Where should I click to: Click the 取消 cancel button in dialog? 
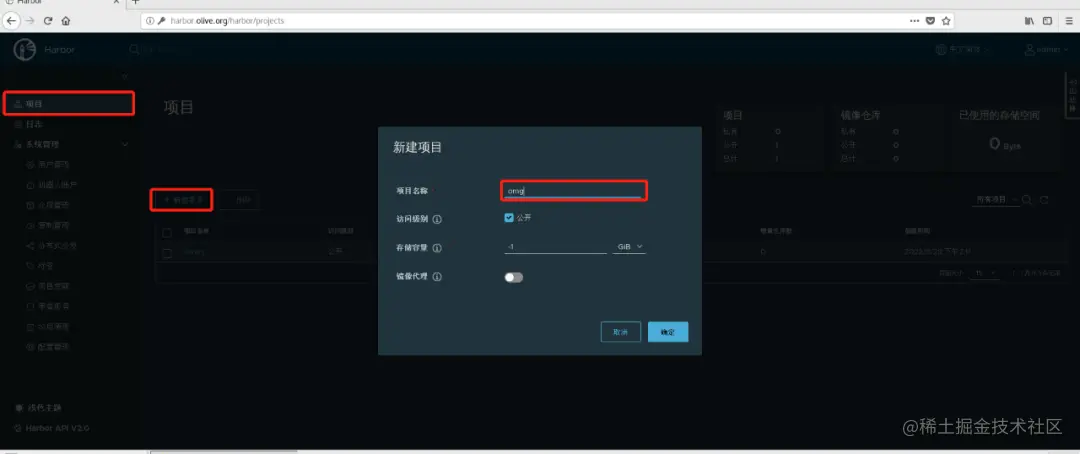(621, 332)
